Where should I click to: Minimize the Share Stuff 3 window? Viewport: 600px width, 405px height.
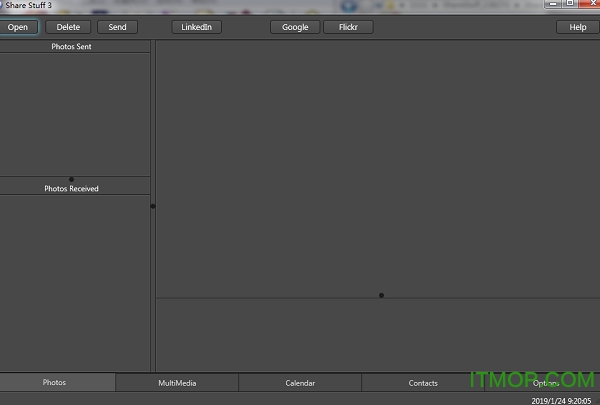553,4
